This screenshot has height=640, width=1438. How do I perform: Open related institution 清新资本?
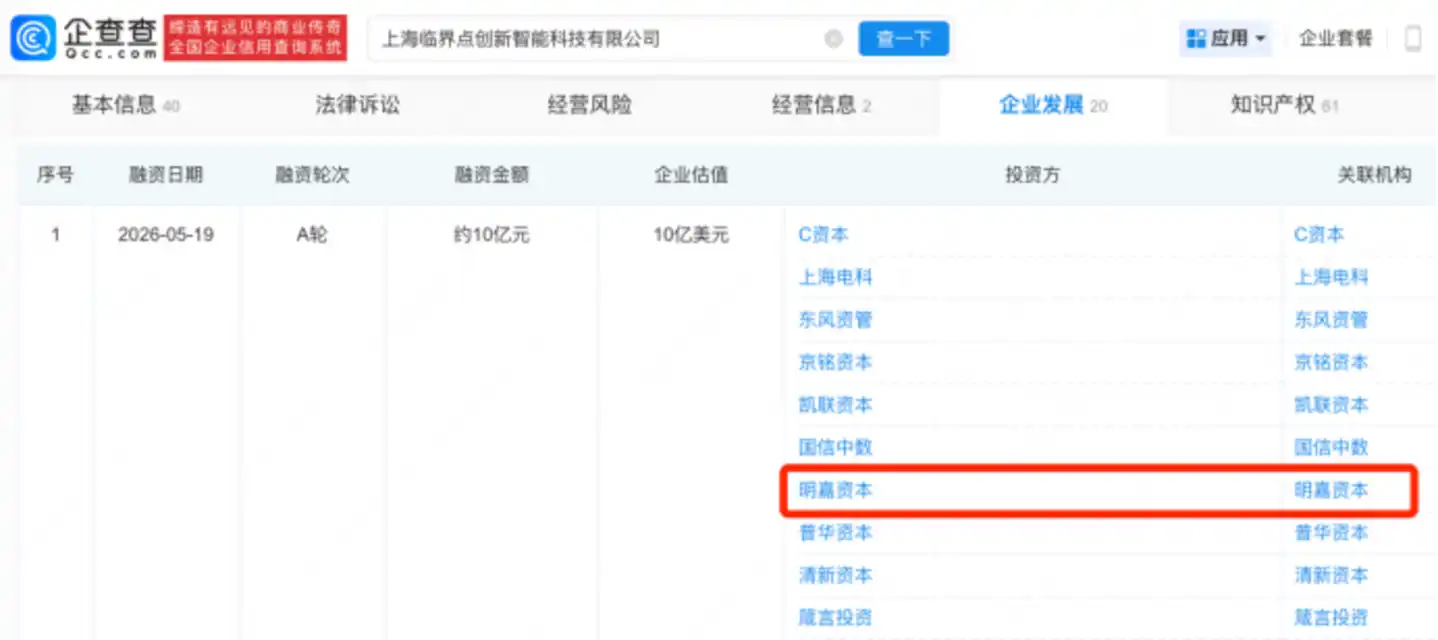point(1331,575)
